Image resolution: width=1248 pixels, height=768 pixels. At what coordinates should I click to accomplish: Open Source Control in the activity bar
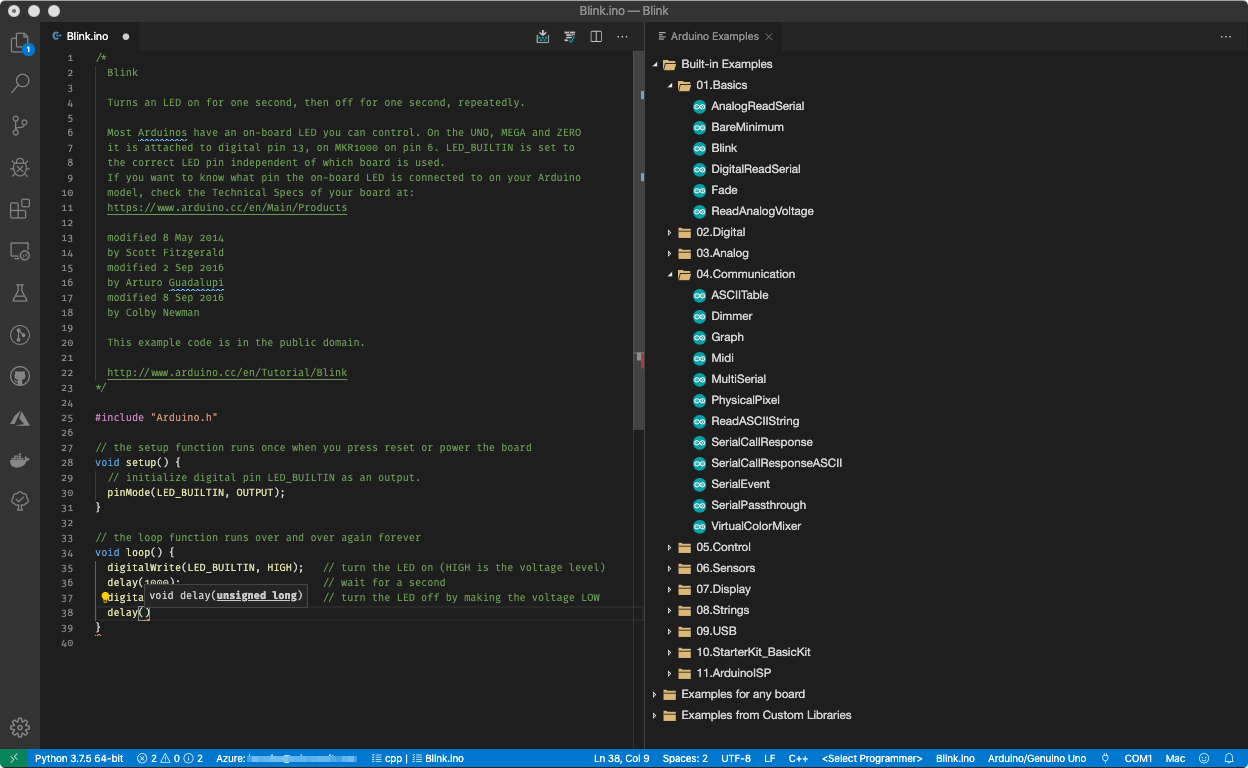click(x=20, y=128)
